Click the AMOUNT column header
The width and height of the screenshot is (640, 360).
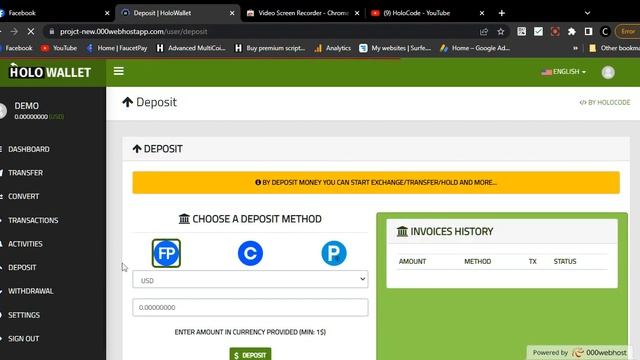click(x=412, y=261)
